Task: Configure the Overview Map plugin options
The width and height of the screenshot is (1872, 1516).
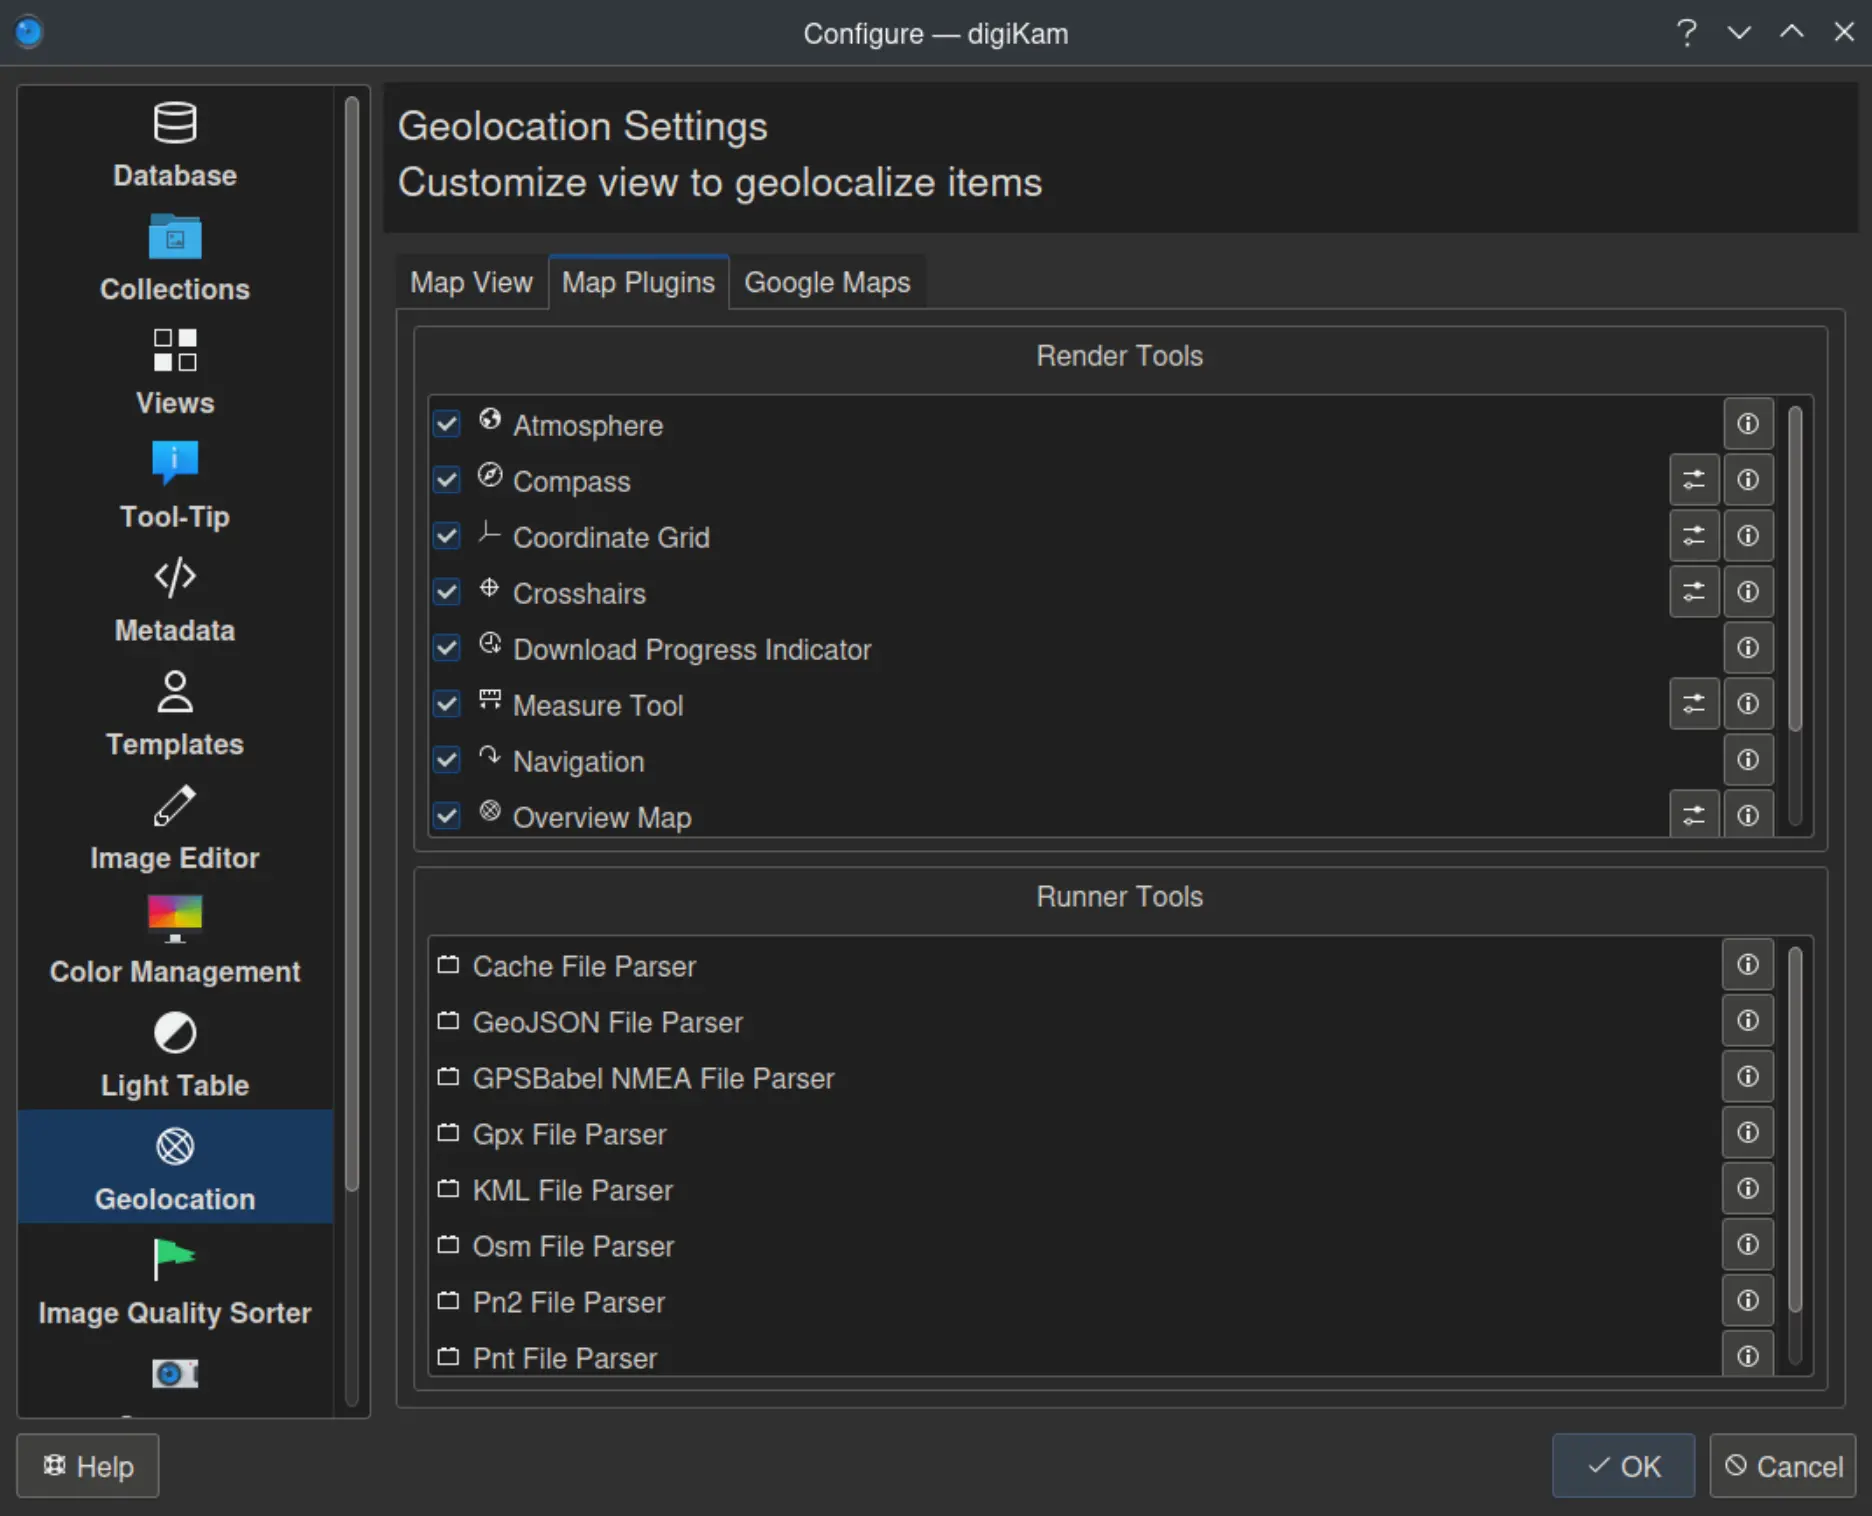Action: click(1693, 815)
